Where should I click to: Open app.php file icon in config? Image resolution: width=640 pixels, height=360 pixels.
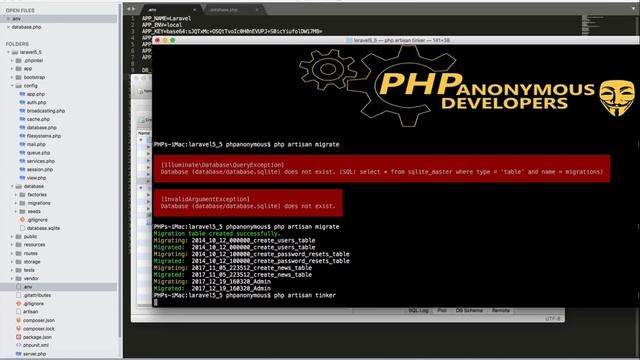[22, 94]
